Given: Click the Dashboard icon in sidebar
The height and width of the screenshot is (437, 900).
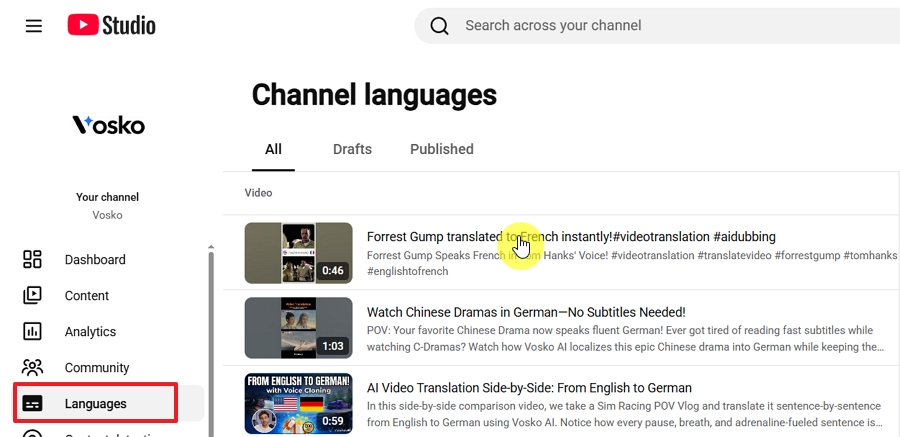Looking at the screenshot, I should (32, 260).
